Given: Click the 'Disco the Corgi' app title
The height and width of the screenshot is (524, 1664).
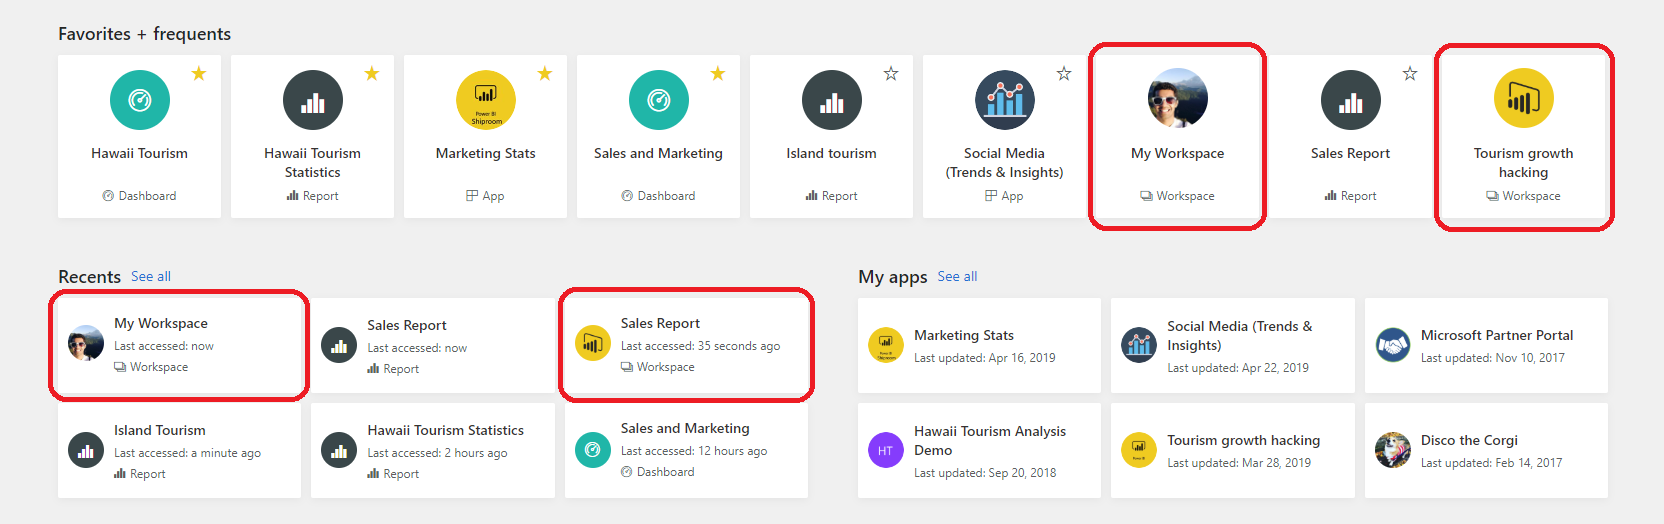Looking at the screenshot, I should click(1469, 440).
